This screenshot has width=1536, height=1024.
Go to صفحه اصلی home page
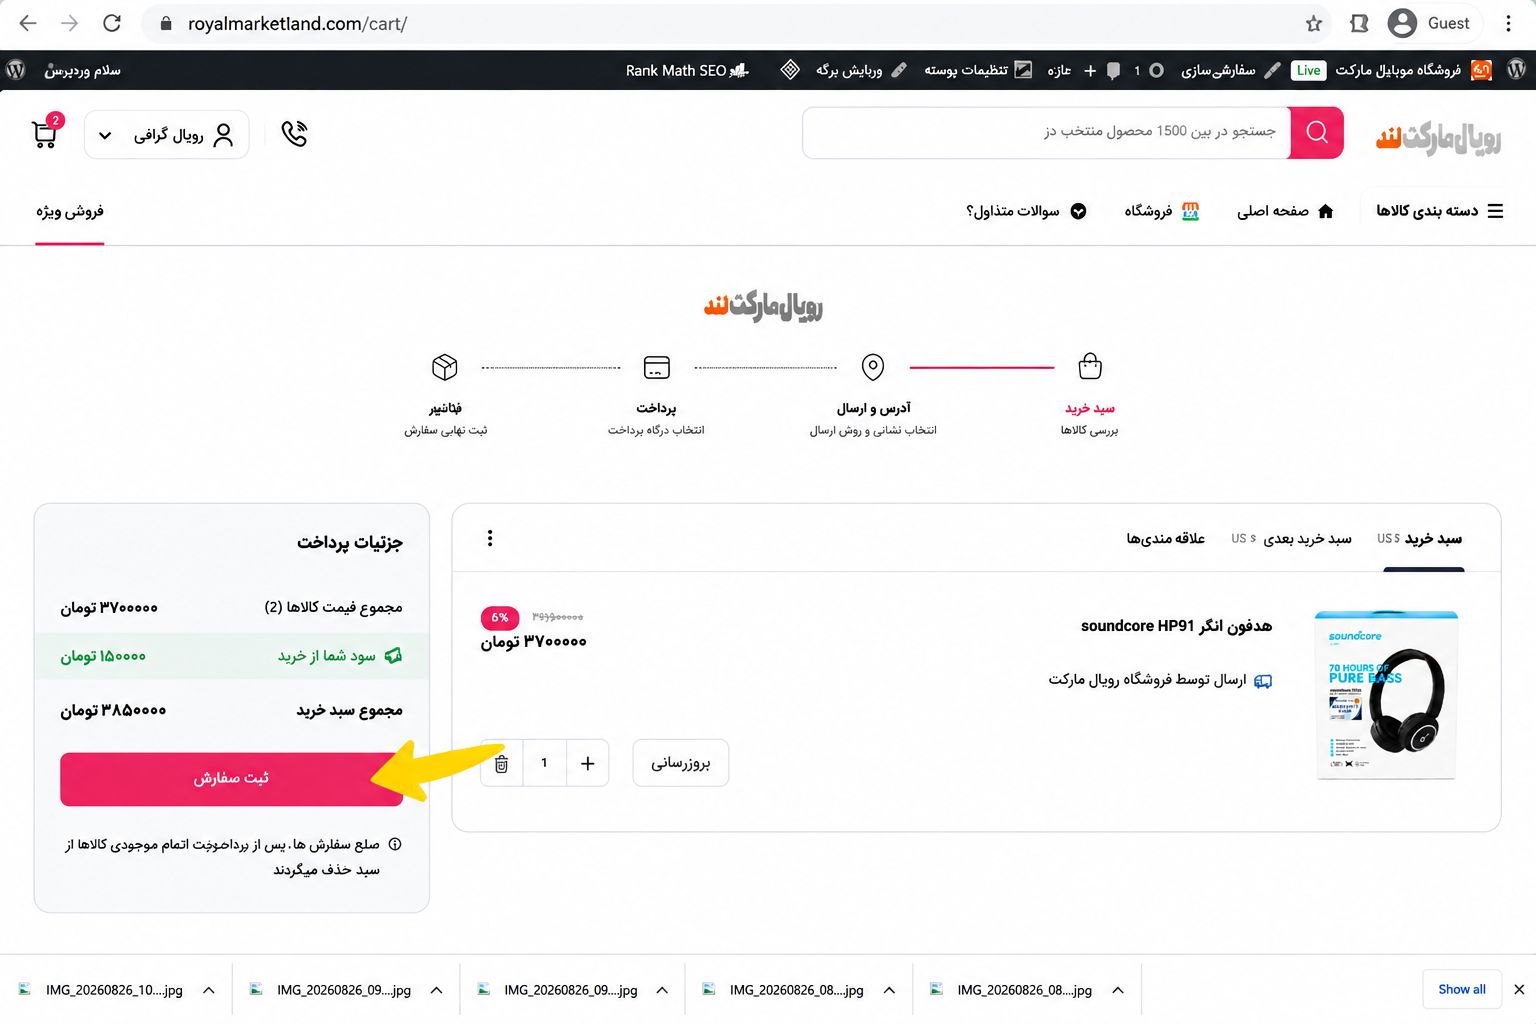pos(1285,211)
